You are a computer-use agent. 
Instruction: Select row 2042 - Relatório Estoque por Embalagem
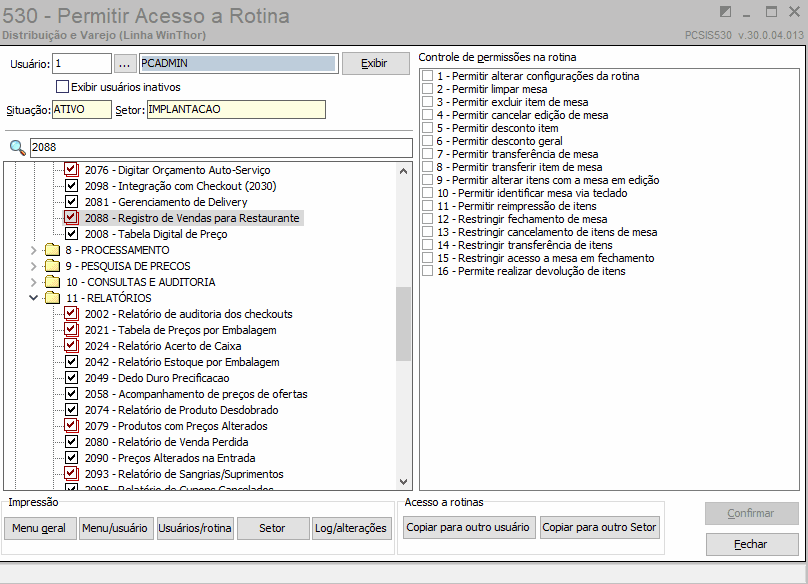click(x=182, y=362)
